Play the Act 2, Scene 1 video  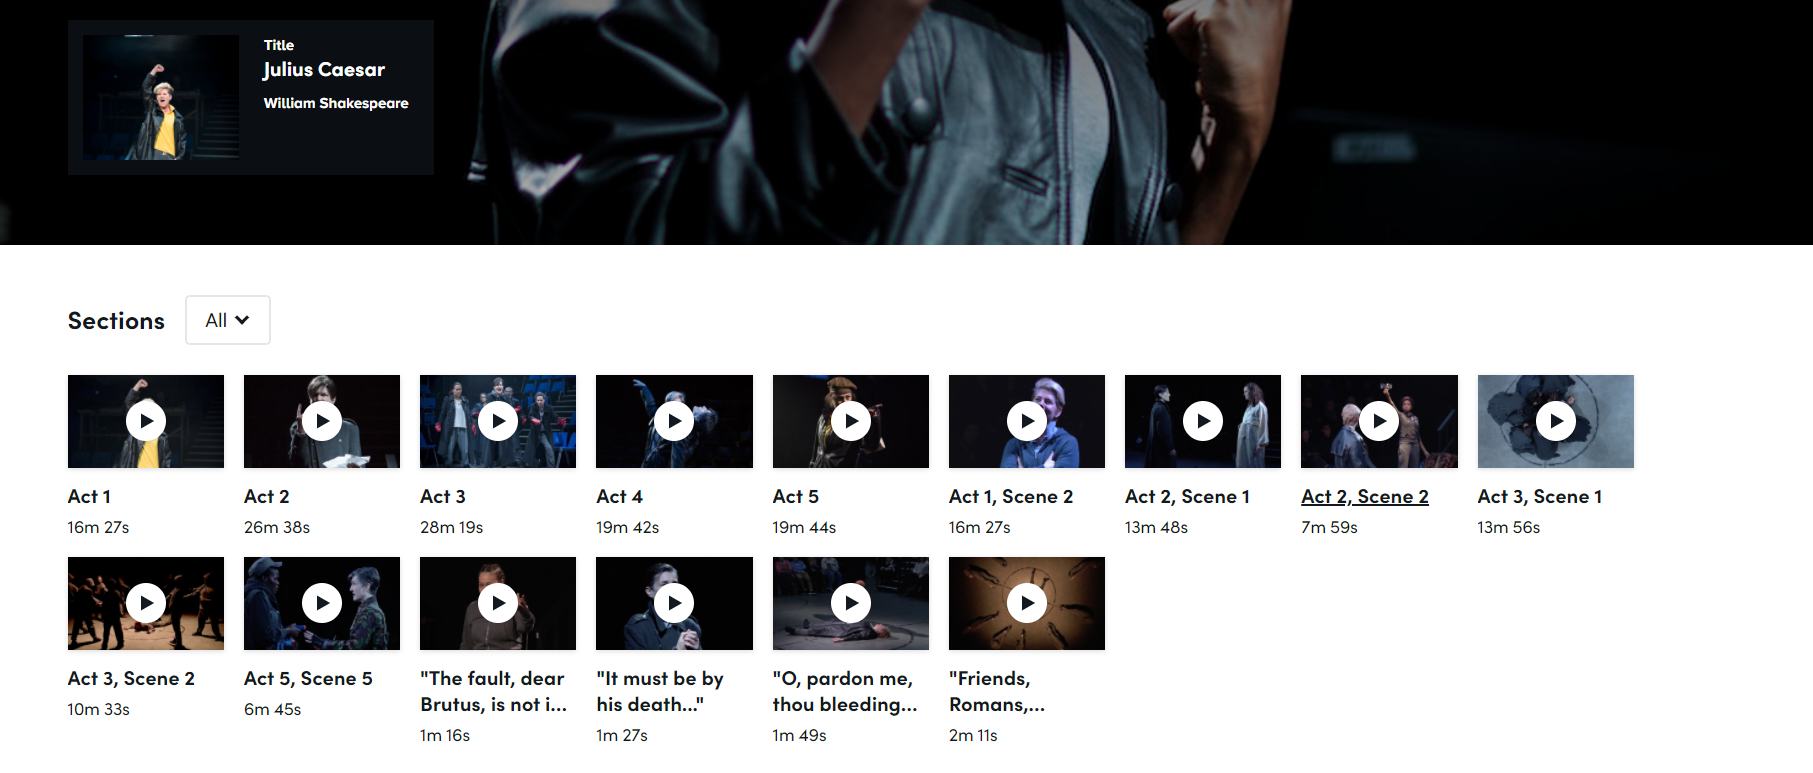(1203, 421)
